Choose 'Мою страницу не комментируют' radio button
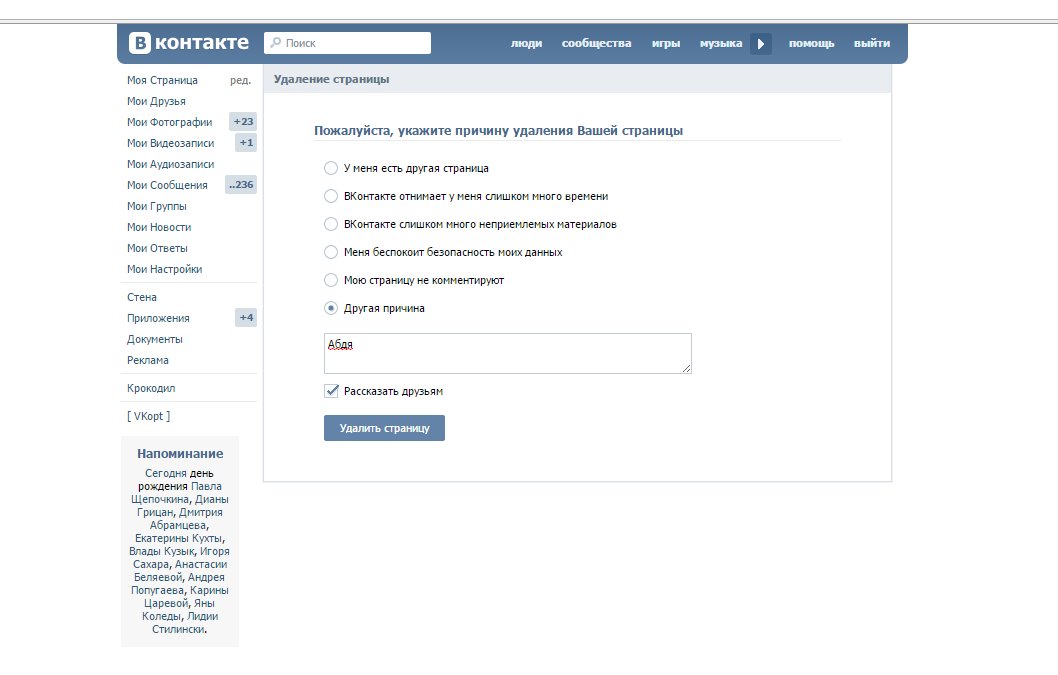Viewport: 1058px width, 675px height. point(331,280)
